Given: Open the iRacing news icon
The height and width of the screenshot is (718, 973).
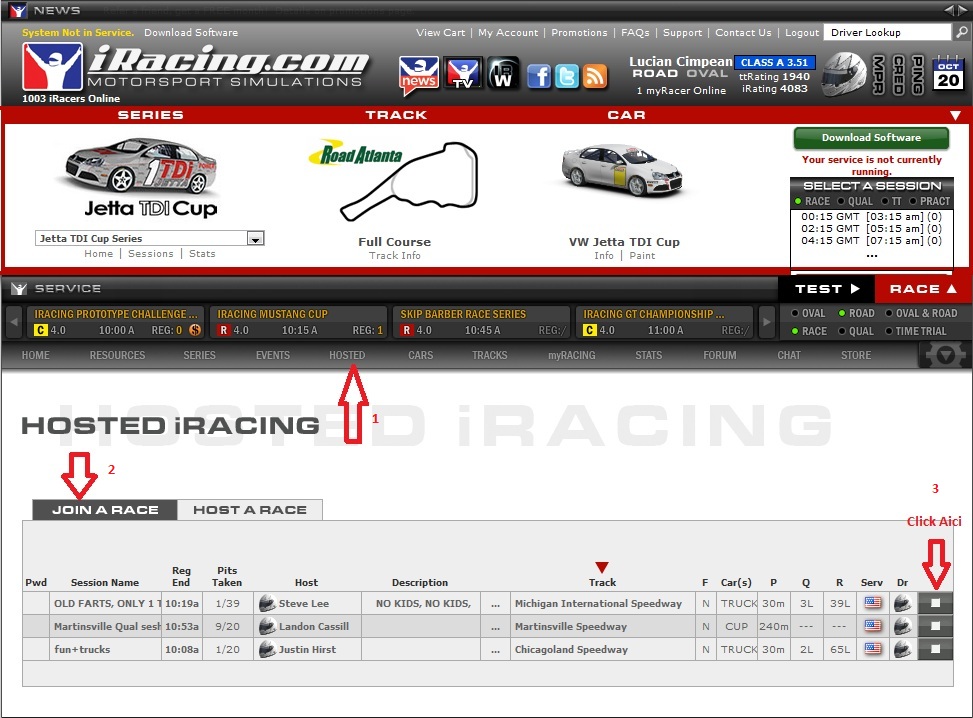Looking at the screenshot, I should coord(418,75).
